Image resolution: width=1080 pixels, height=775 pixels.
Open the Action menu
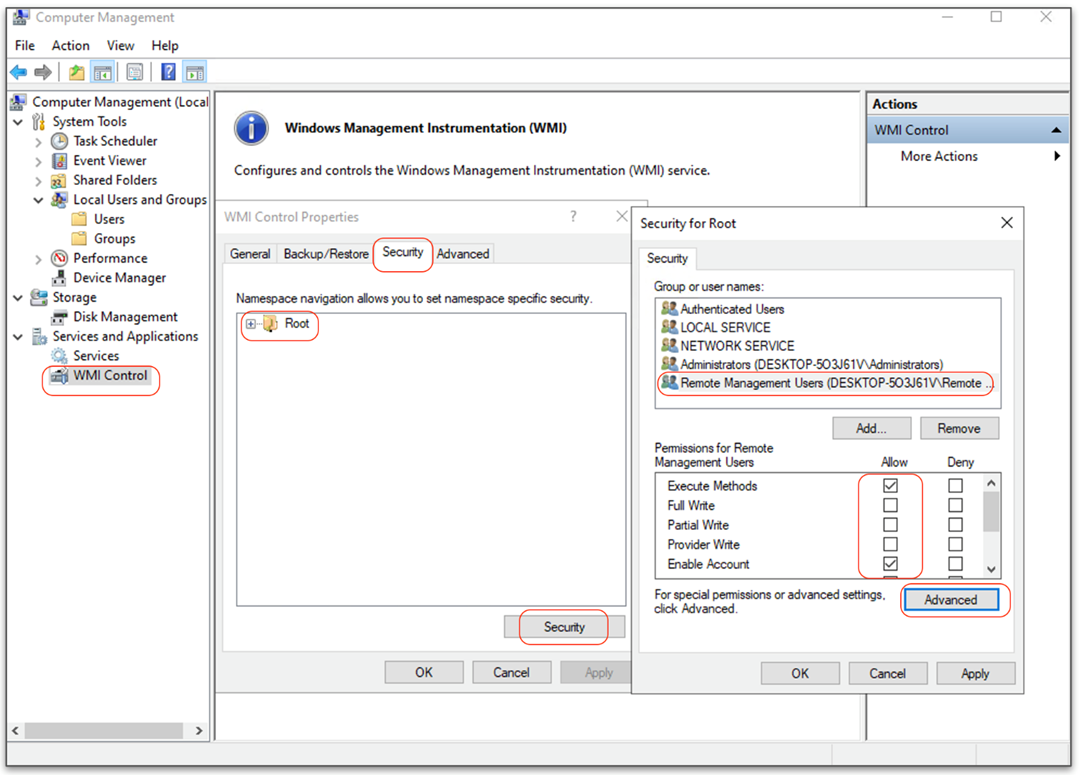click(70, 45)
